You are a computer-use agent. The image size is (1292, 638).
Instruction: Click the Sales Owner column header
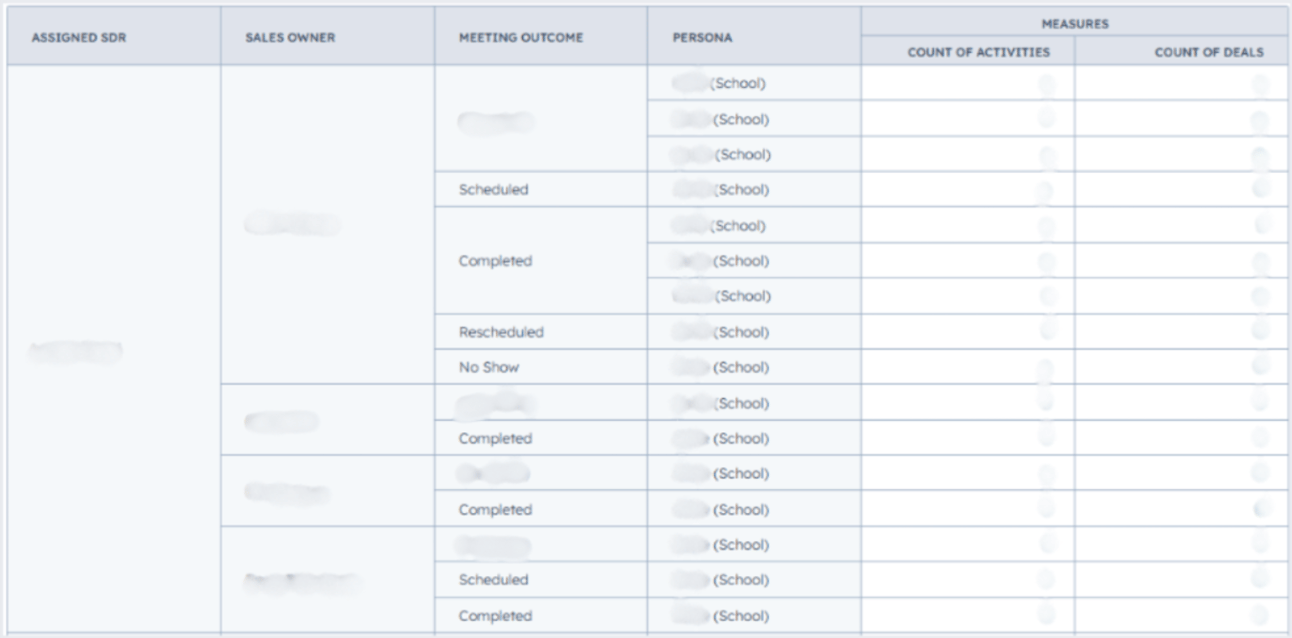click(x=290, y=38)
